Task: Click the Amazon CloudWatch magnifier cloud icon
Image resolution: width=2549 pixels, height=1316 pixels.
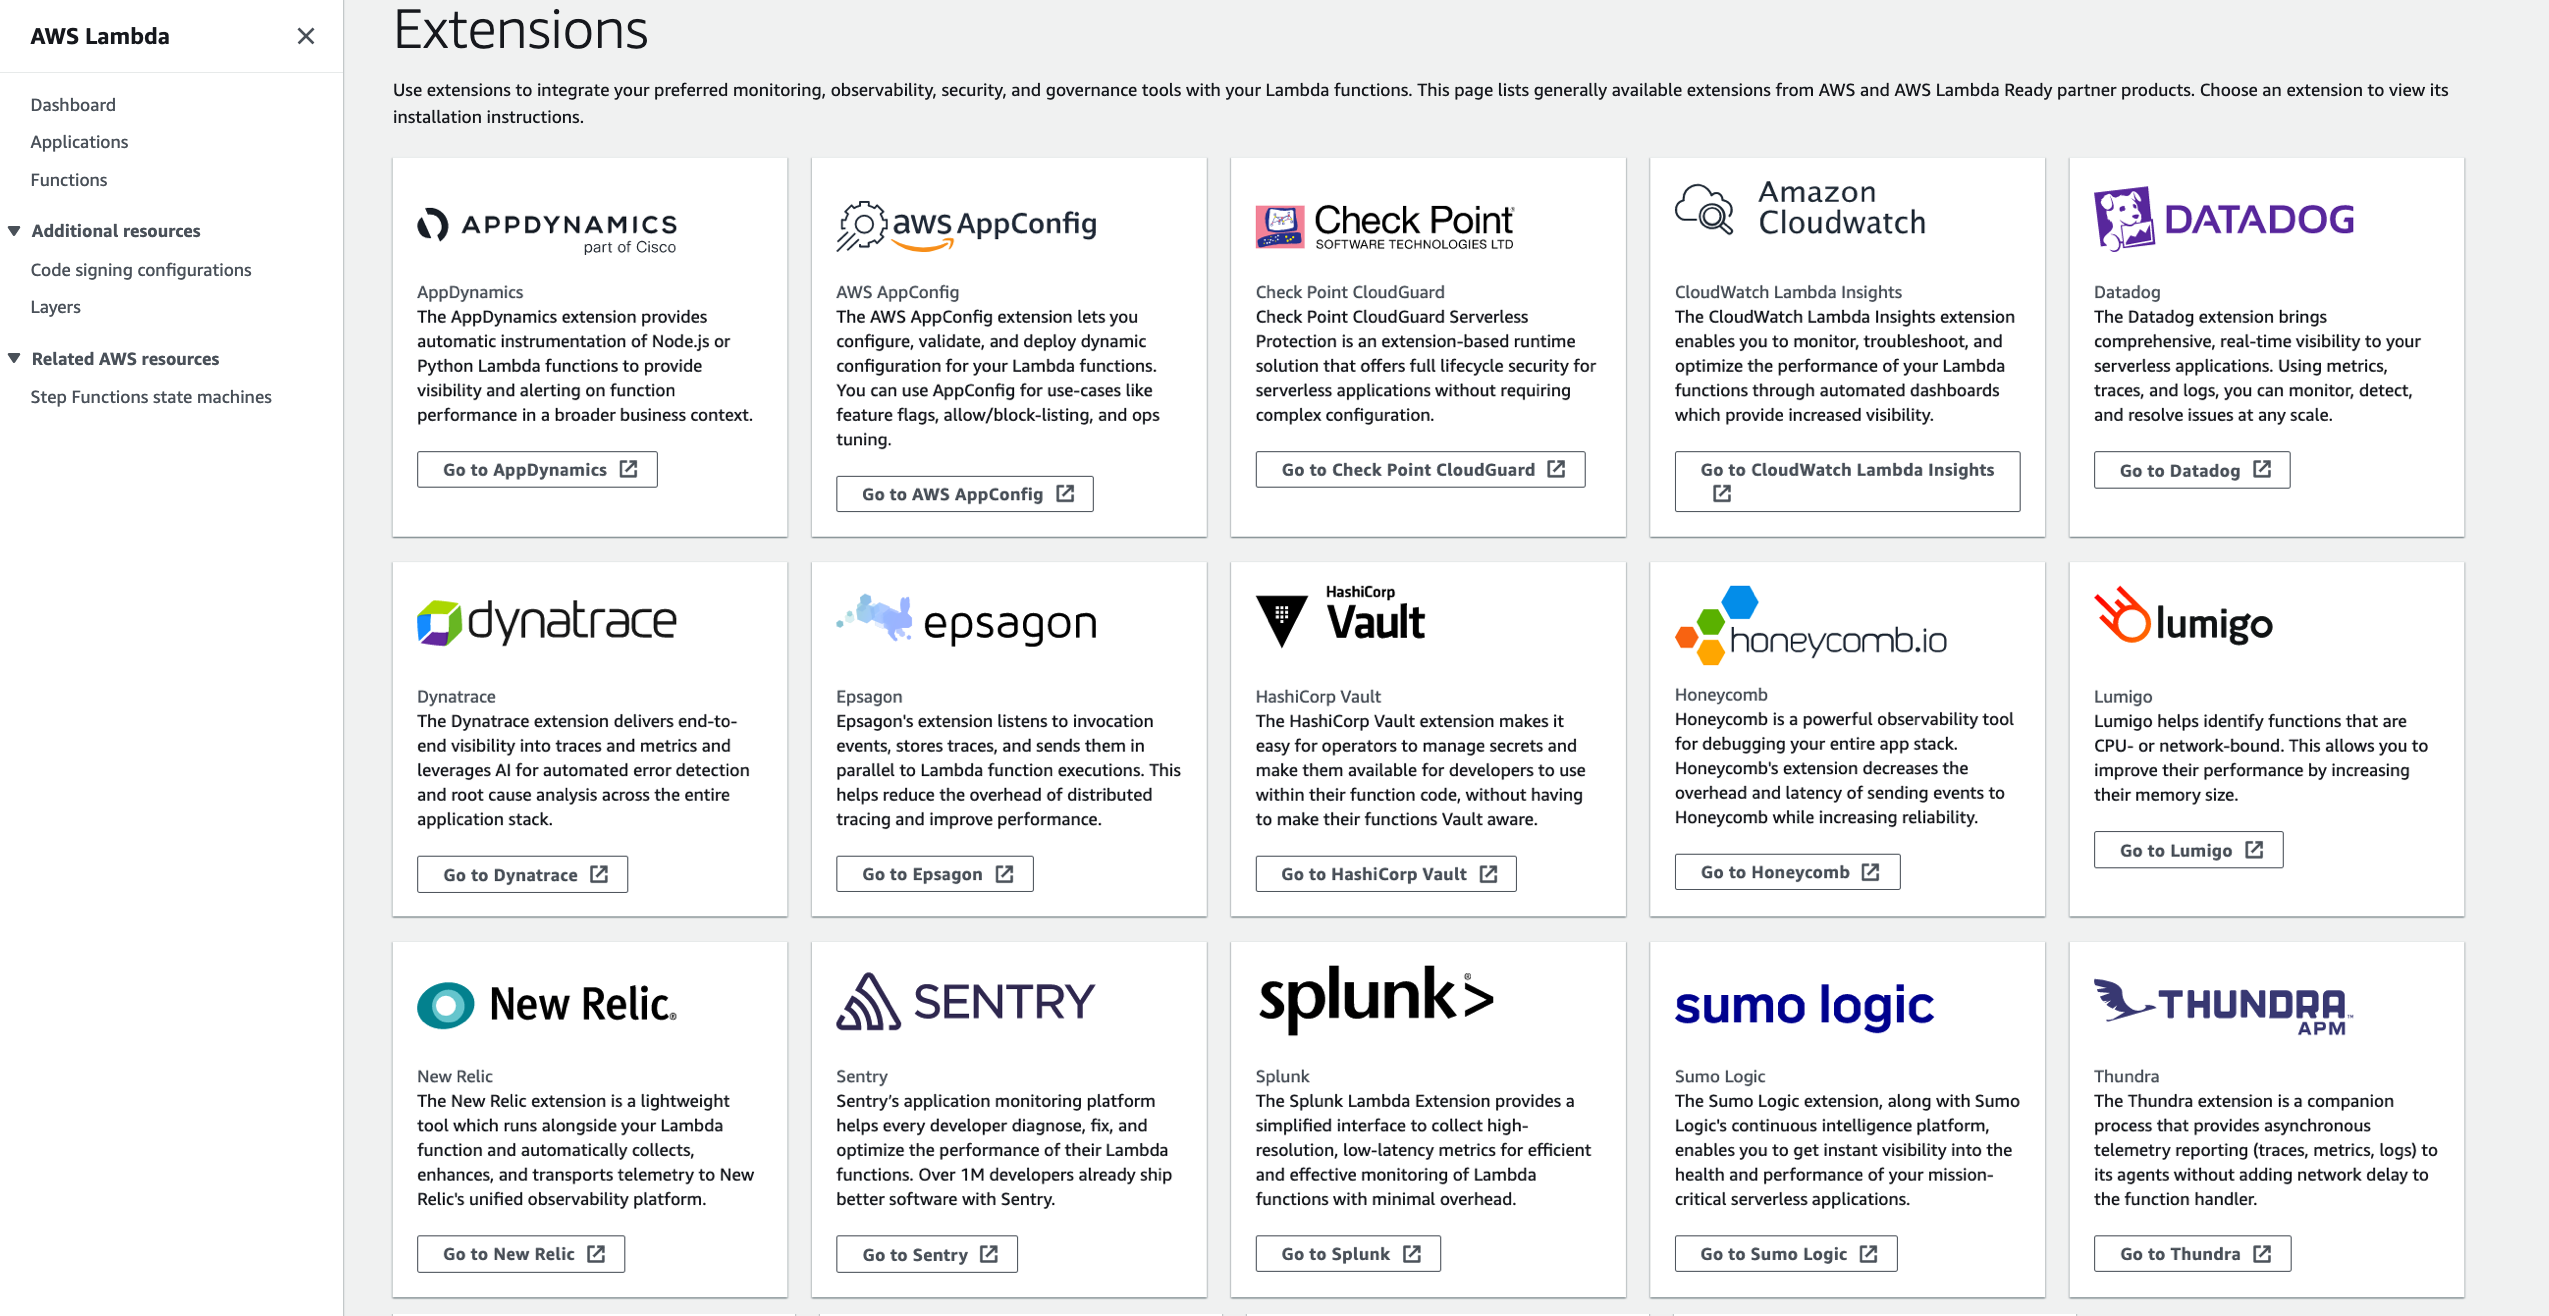Action: (x=1703, y=208)
